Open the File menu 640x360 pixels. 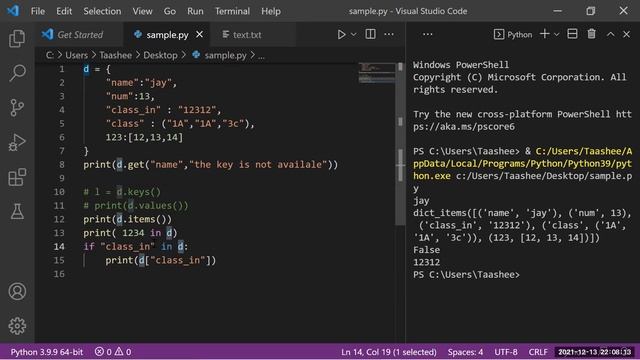[38, 11]
